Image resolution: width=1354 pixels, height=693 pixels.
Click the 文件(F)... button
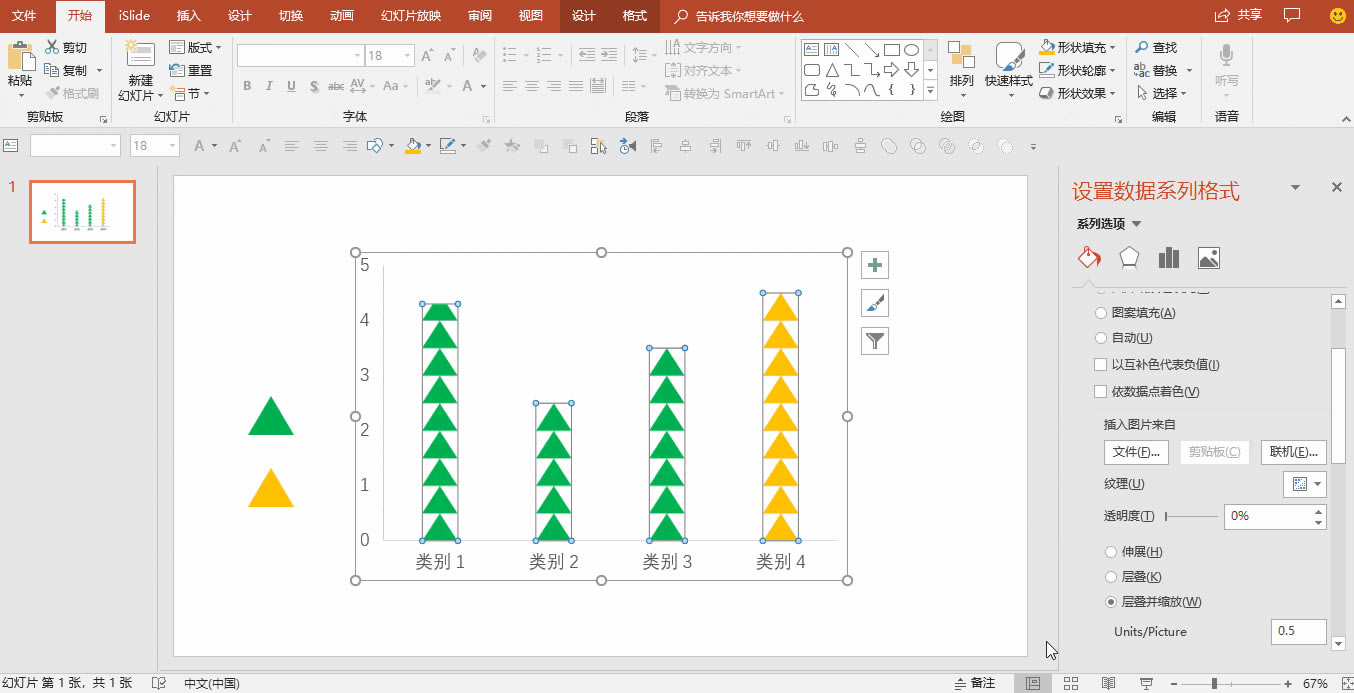pos(1136,452)
